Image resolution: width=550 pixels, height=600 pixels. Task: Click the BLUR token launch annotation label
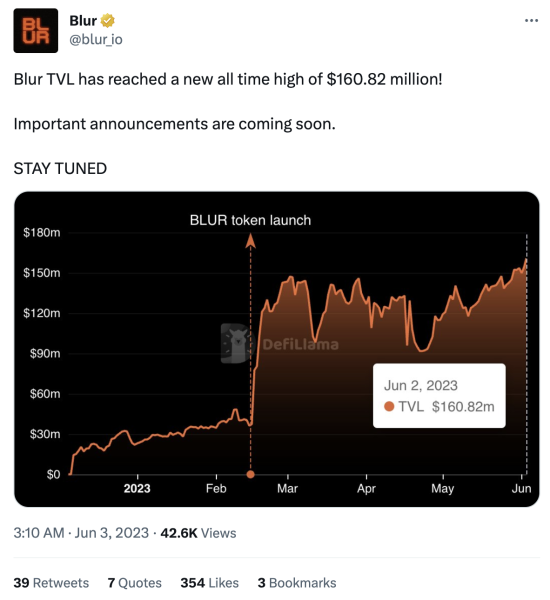coord(250,220)
